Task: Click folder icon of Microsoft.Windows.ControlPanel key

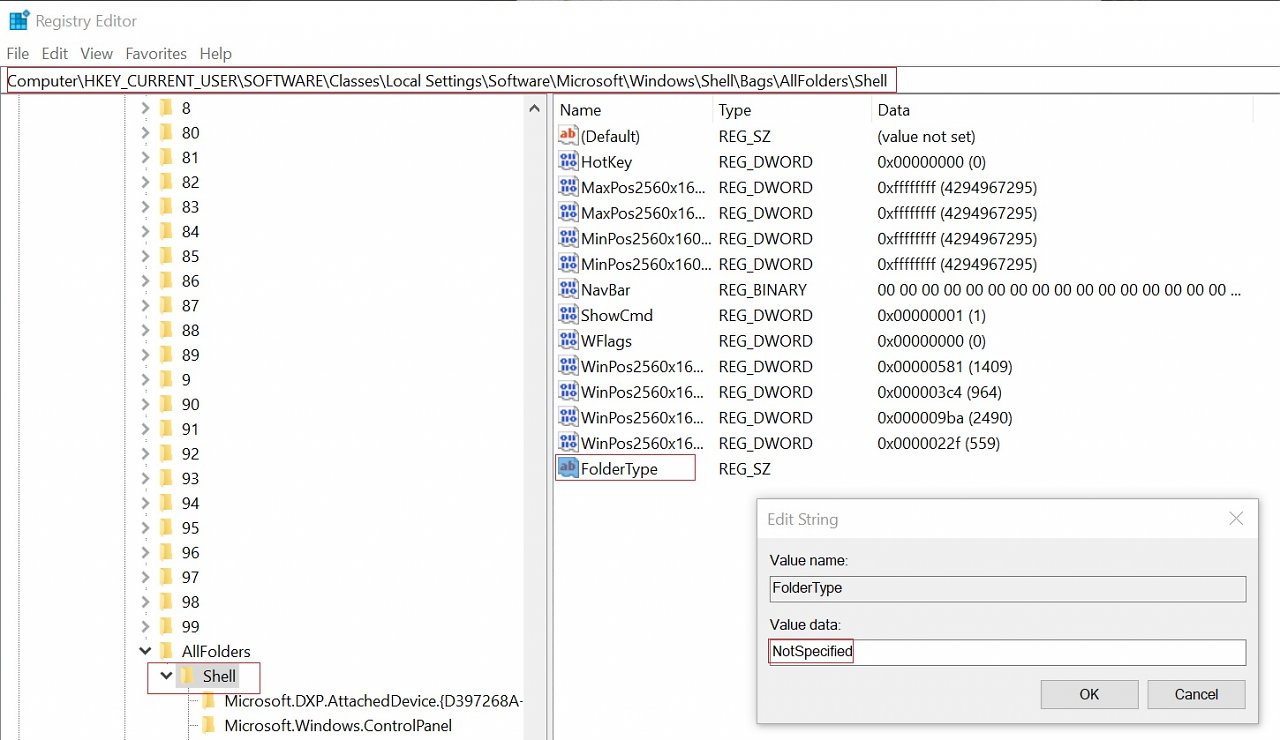Action: tap(209, 725)
